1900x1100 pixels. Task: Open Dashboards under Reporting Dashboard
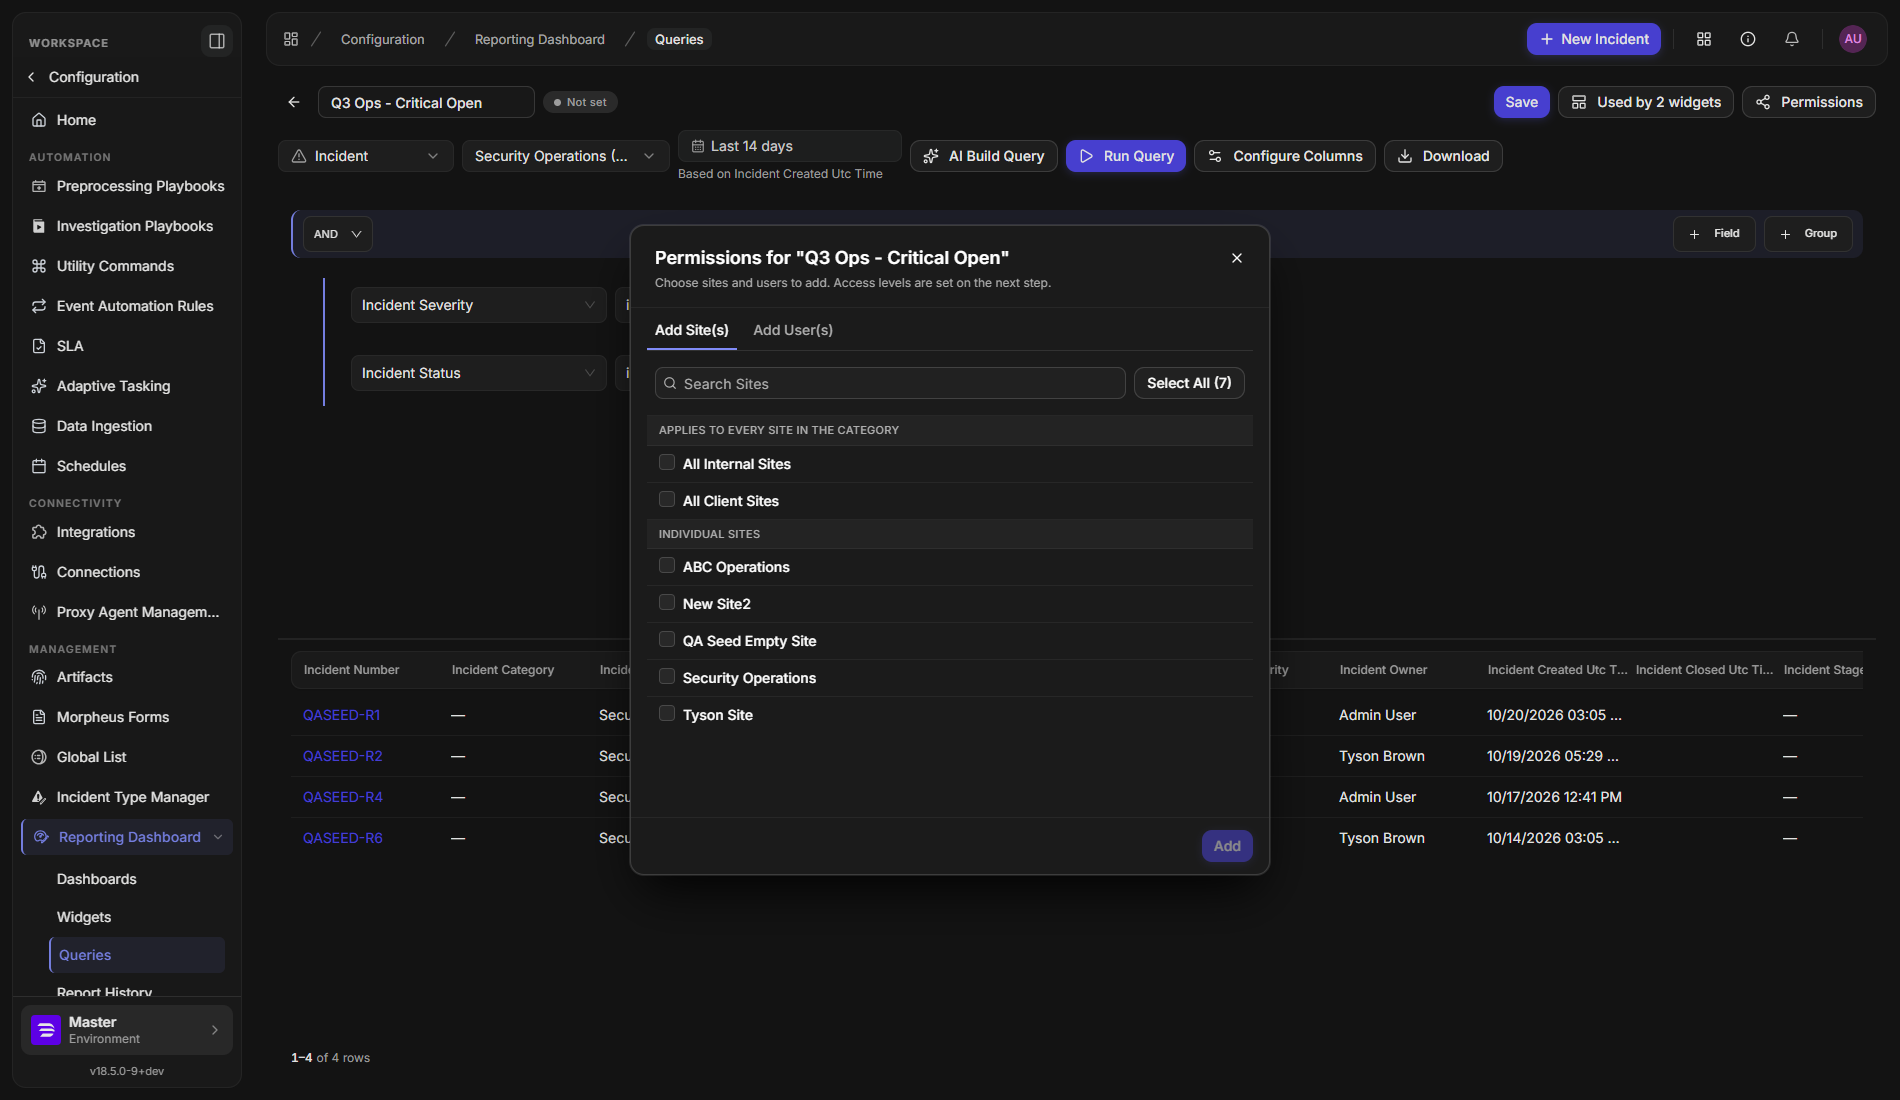pos(97,879)
